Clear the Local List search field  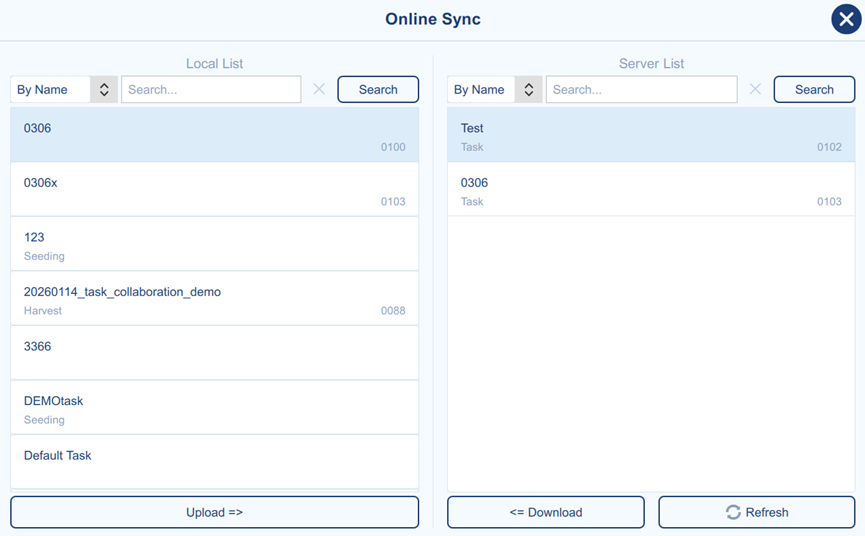[319, 89]
